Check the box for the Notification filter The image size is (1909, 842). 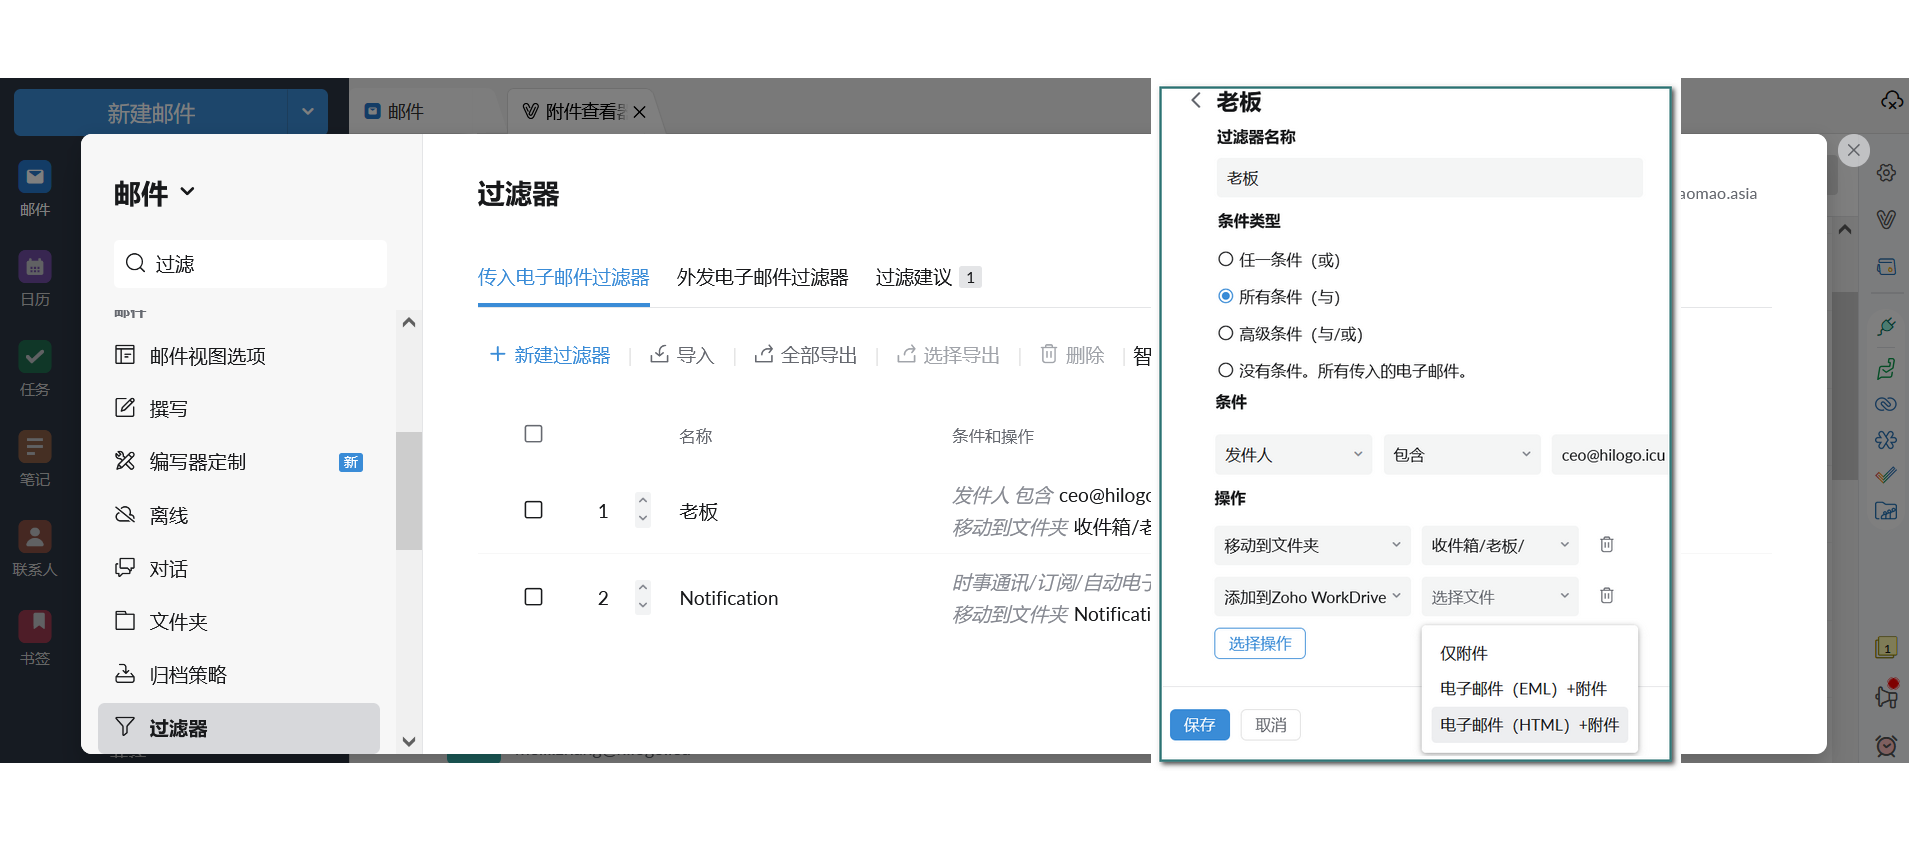[x=534, y=597]
